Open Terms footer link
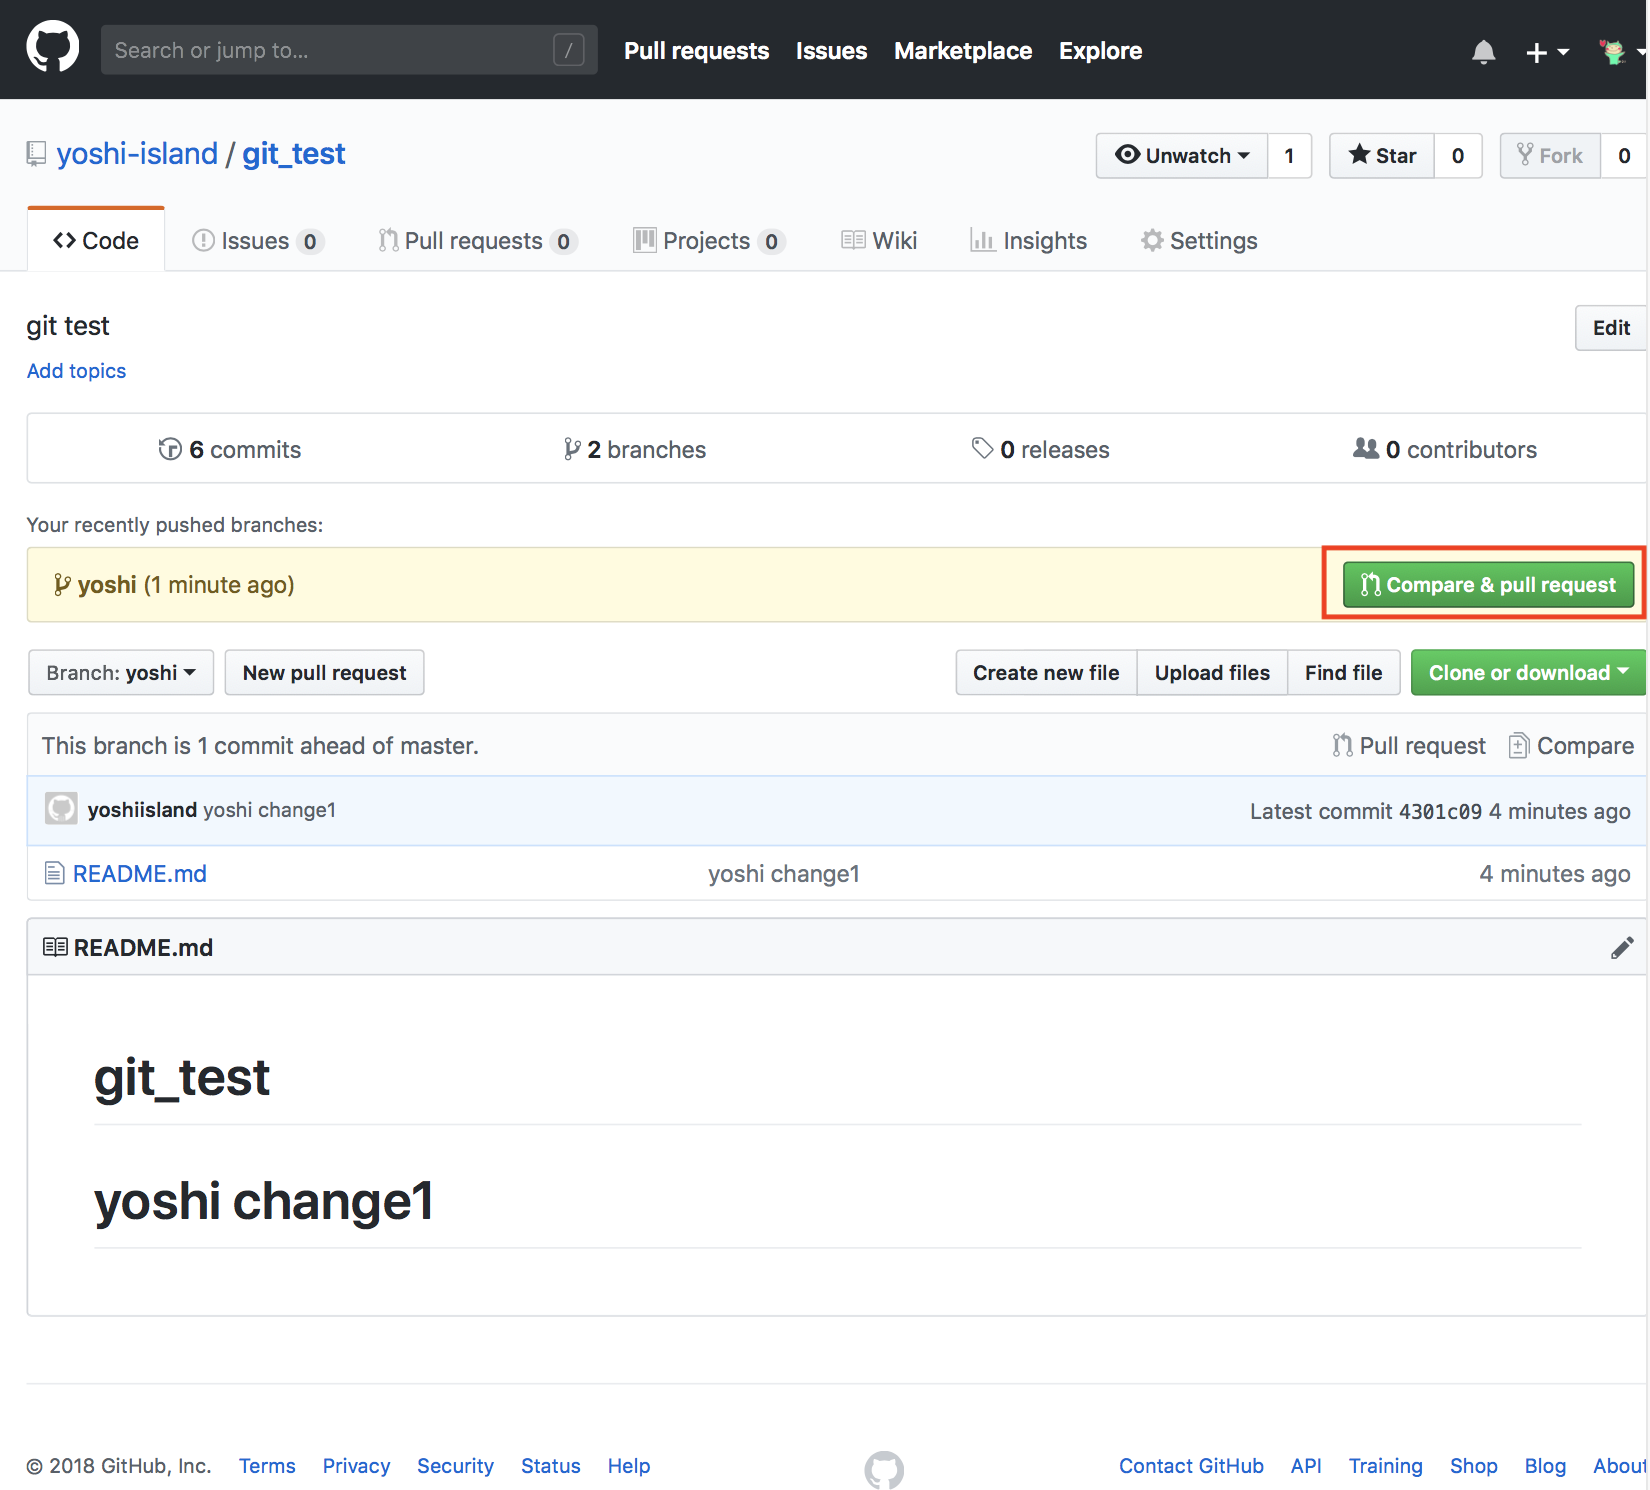The height and width of the screenshot is (1490, 1650). (267, 1466)
